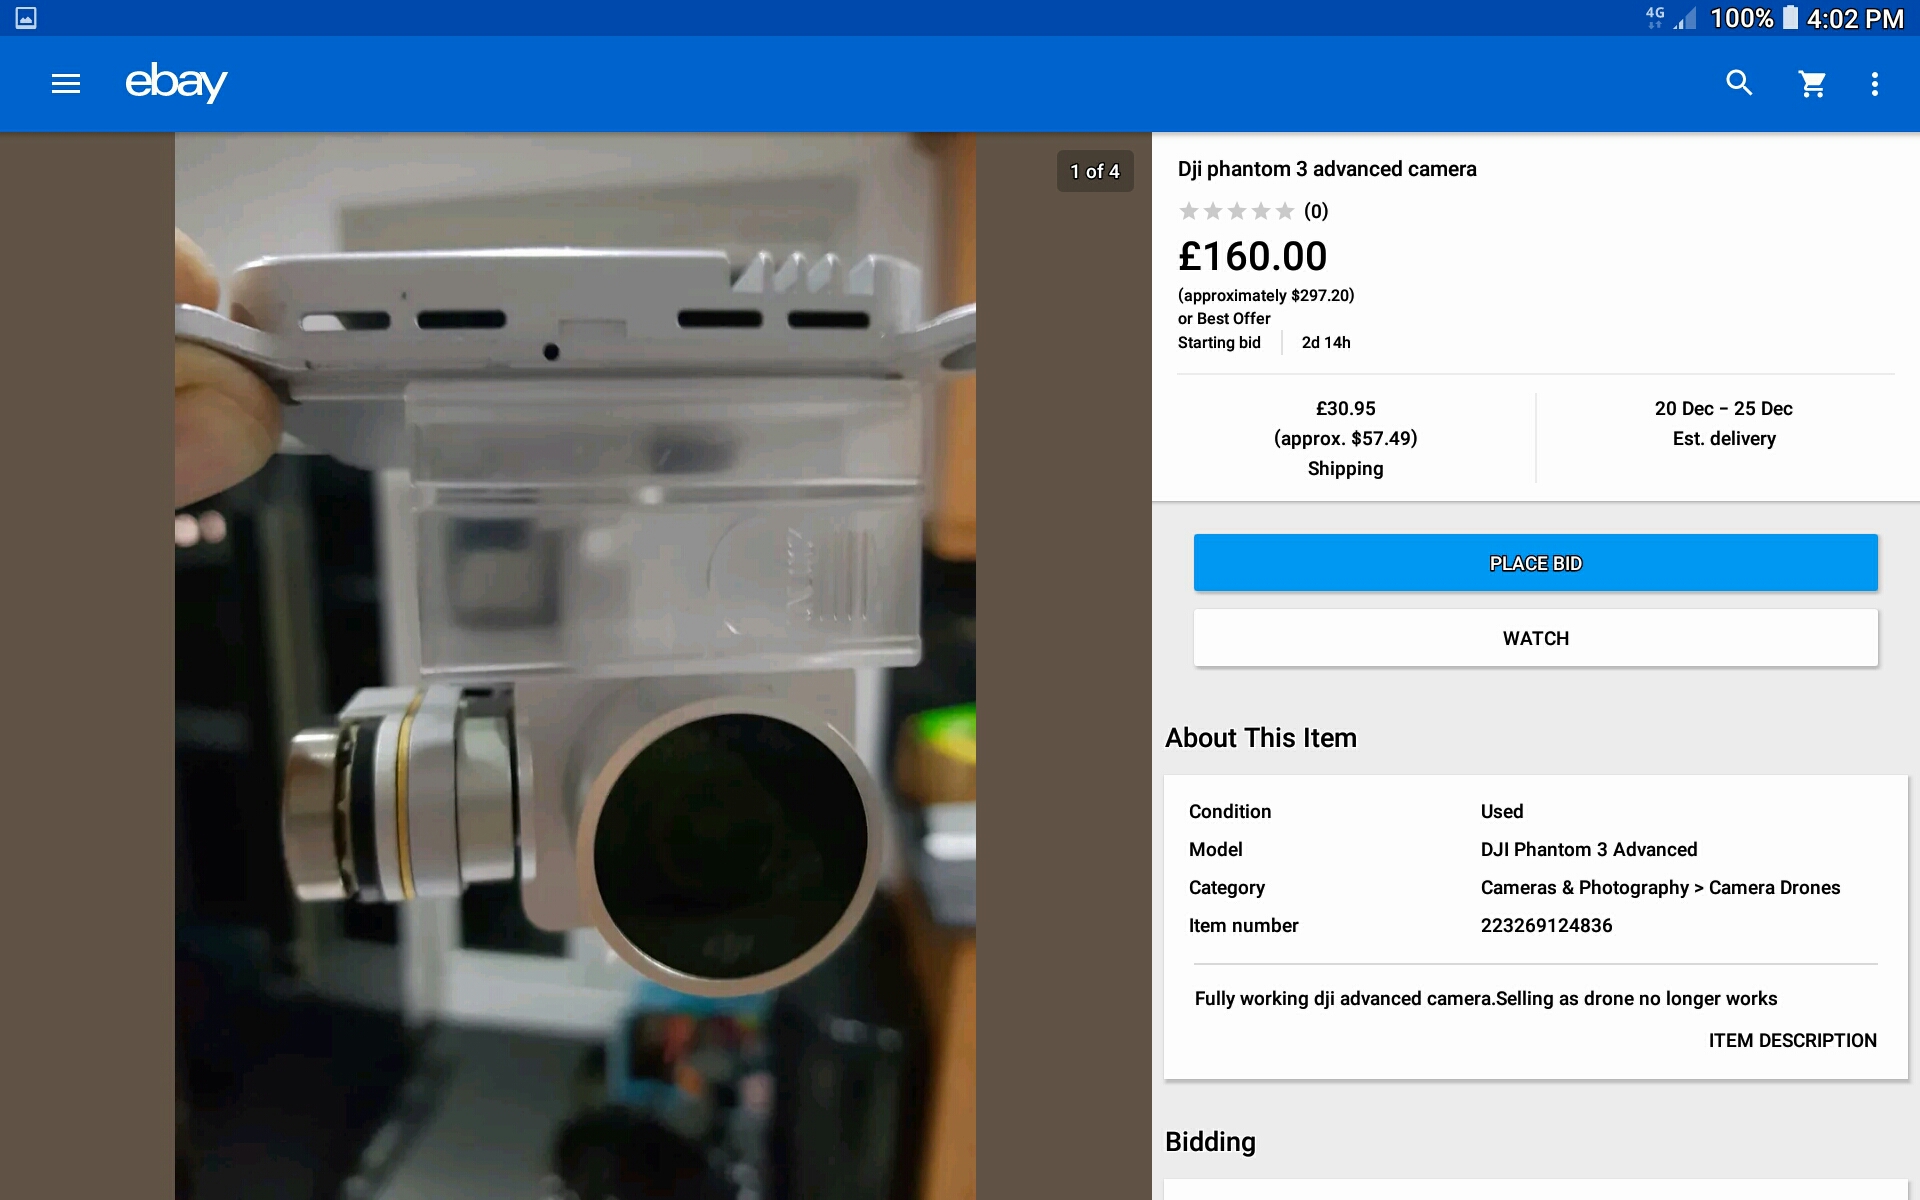Tap the '(0)' review count
Image resolution: width=1920 pixels, height=1200 pixels.
click(x=1316, y=211)
